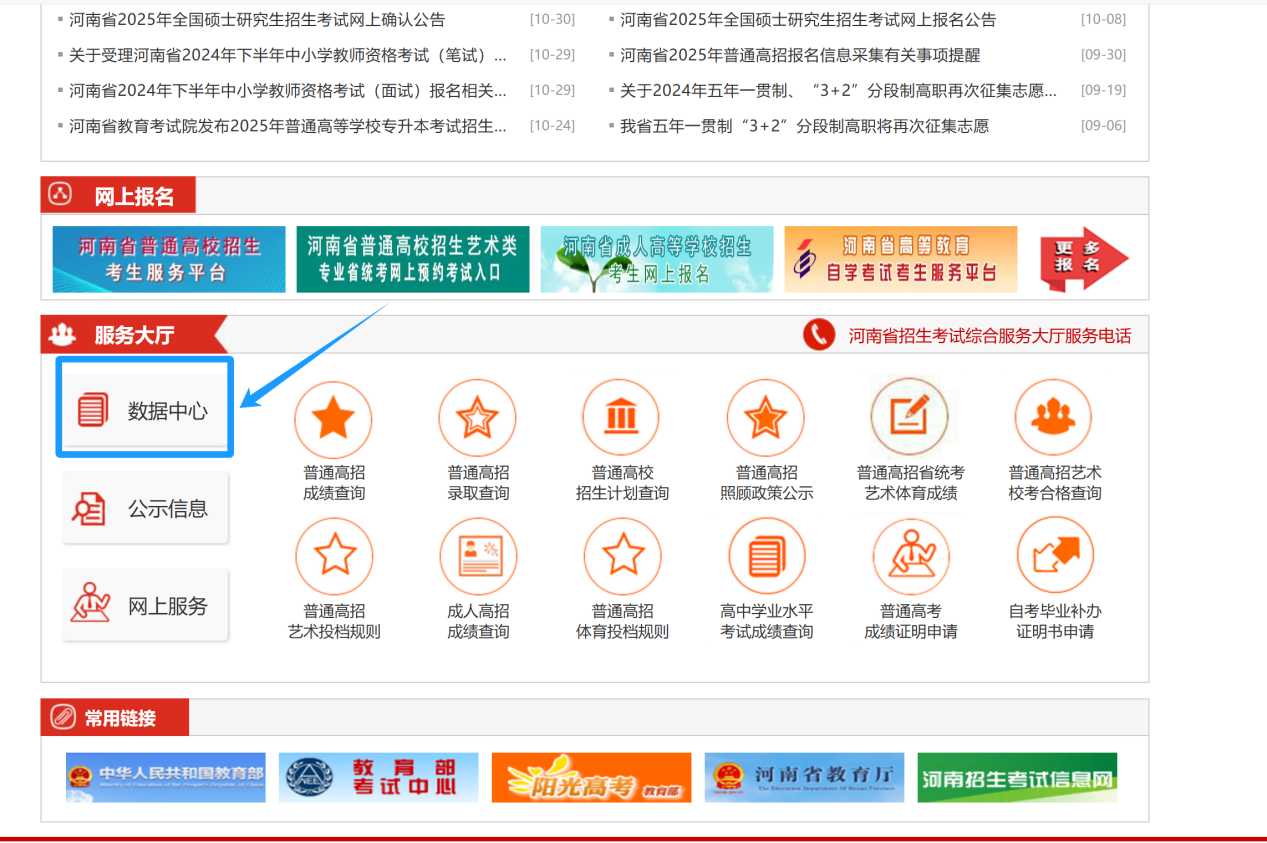Switch to the 网上服务 tab

click(145, 606)
